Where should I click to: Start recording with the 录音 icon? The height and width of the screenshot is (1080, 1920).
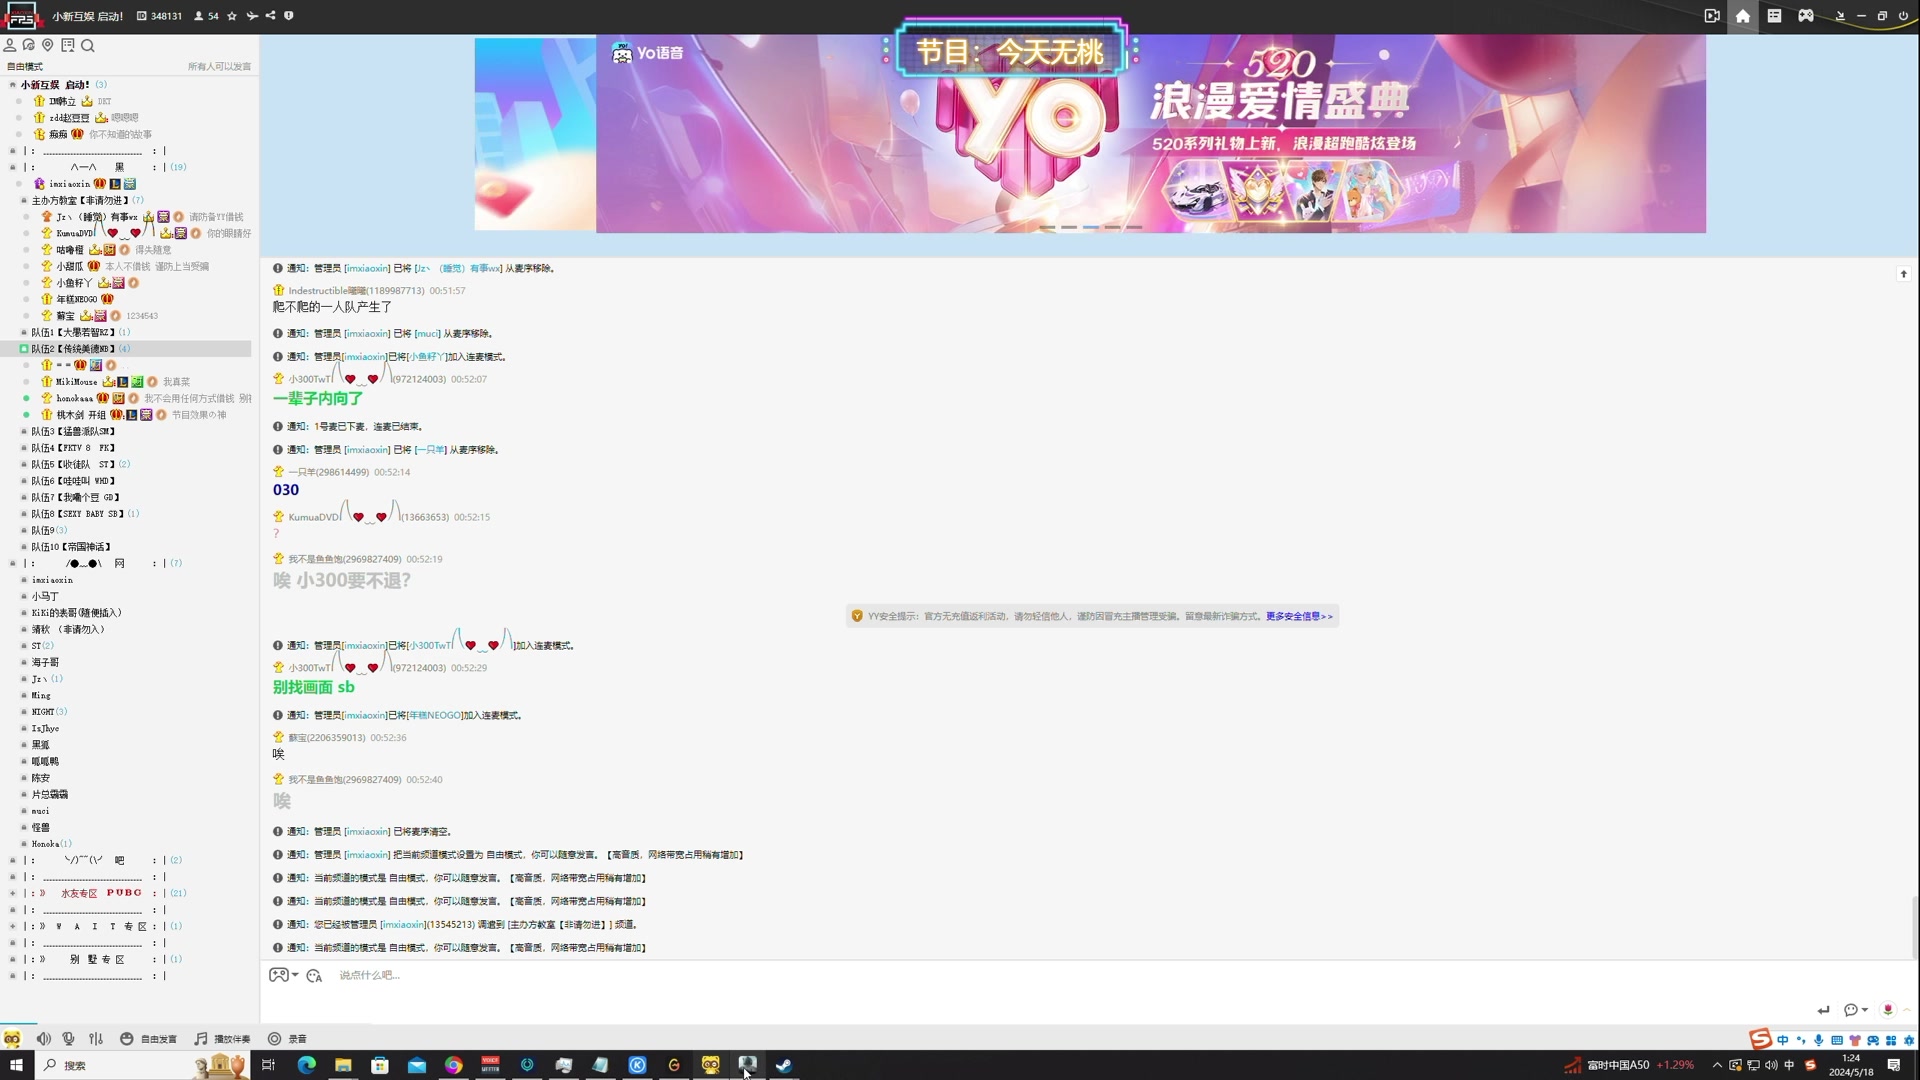287,1038
